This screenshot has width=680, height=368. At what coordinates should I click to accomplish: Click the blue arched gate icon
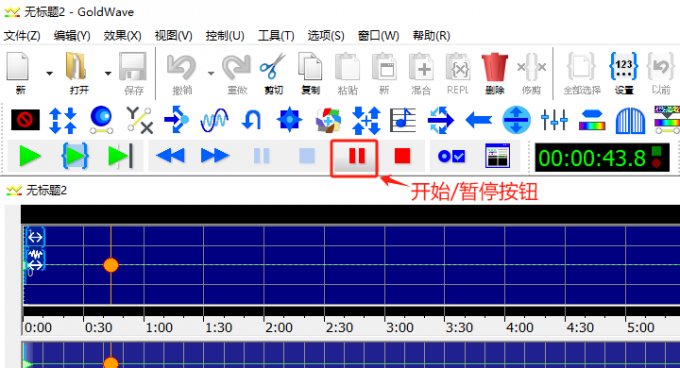[630, 120]
